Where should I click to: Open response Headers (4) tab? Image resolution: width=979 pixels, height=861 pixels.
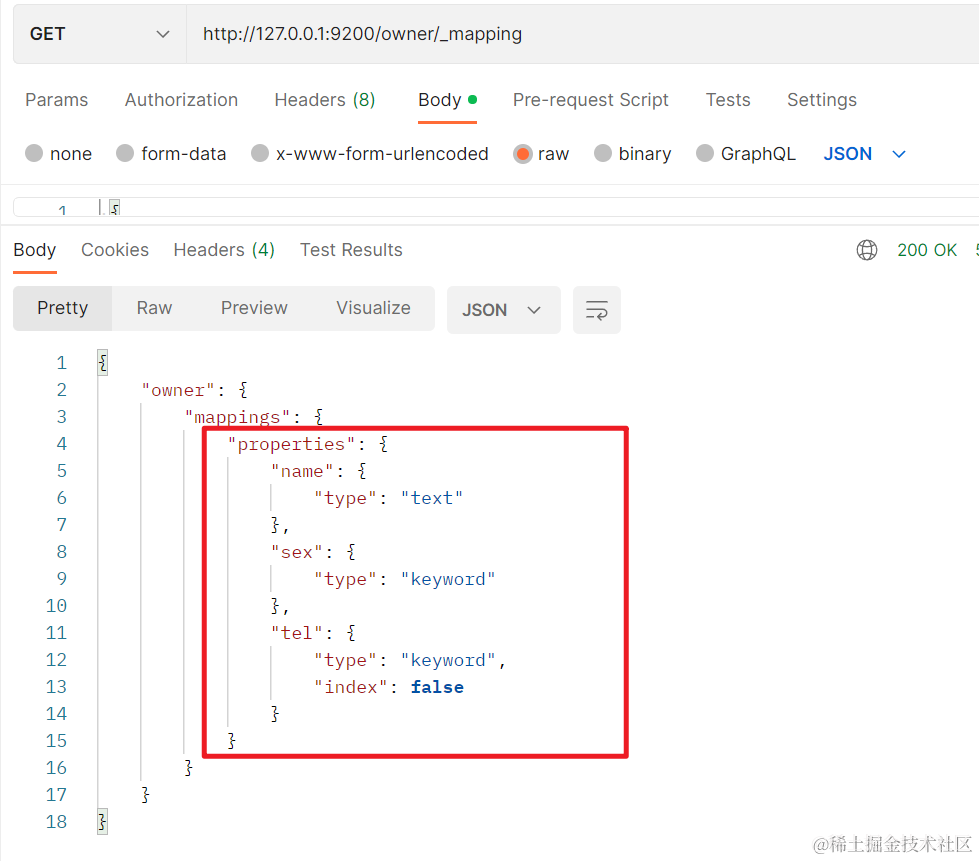click(224, 250)
